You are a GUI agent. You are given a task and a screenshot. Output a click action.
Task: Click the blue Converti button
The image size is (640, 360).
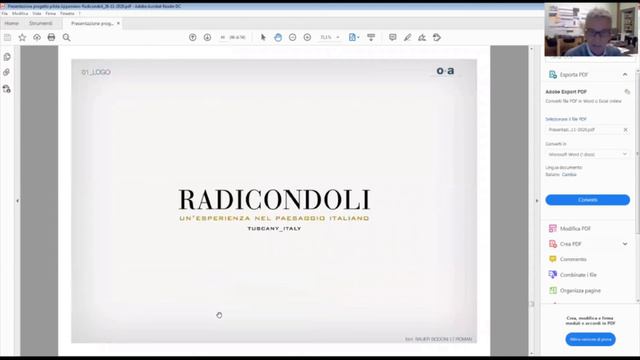coord(587,200)
